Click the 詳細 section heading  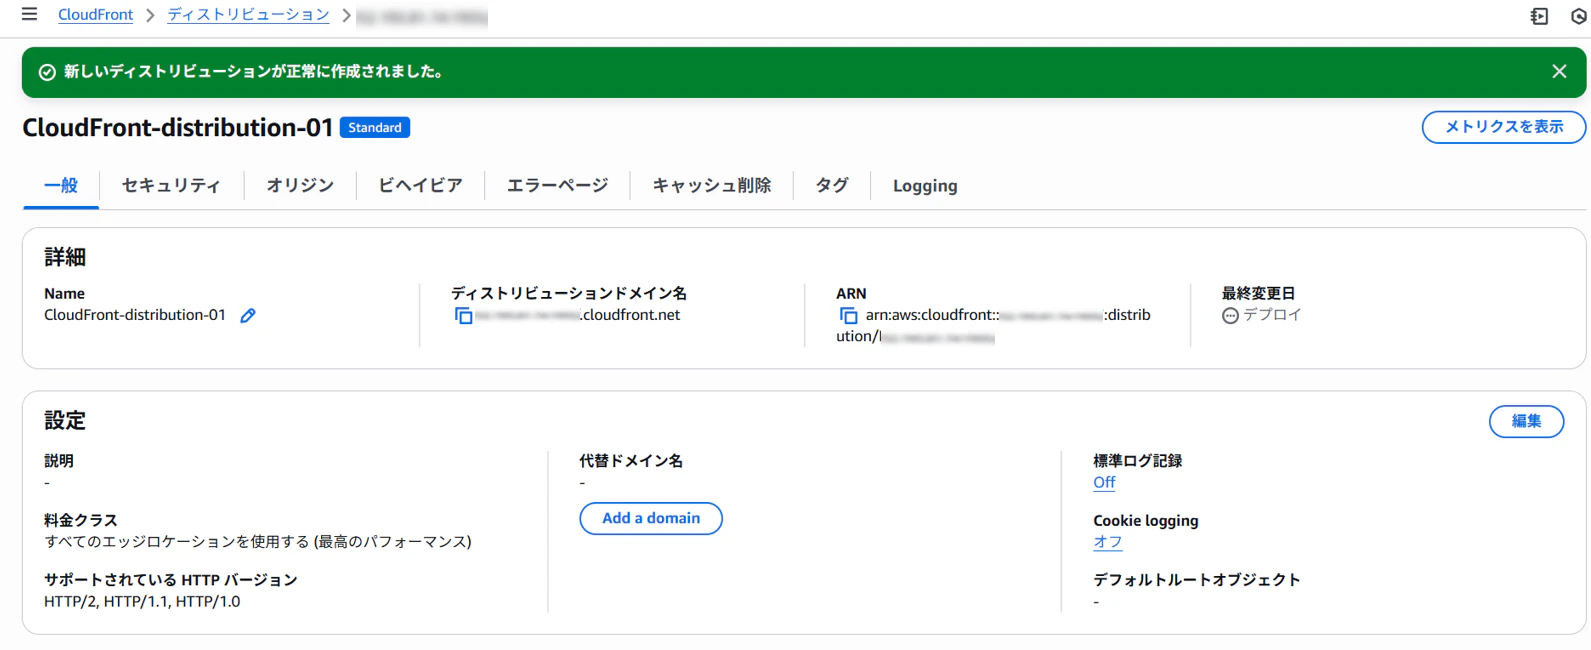tap(65, 257)
